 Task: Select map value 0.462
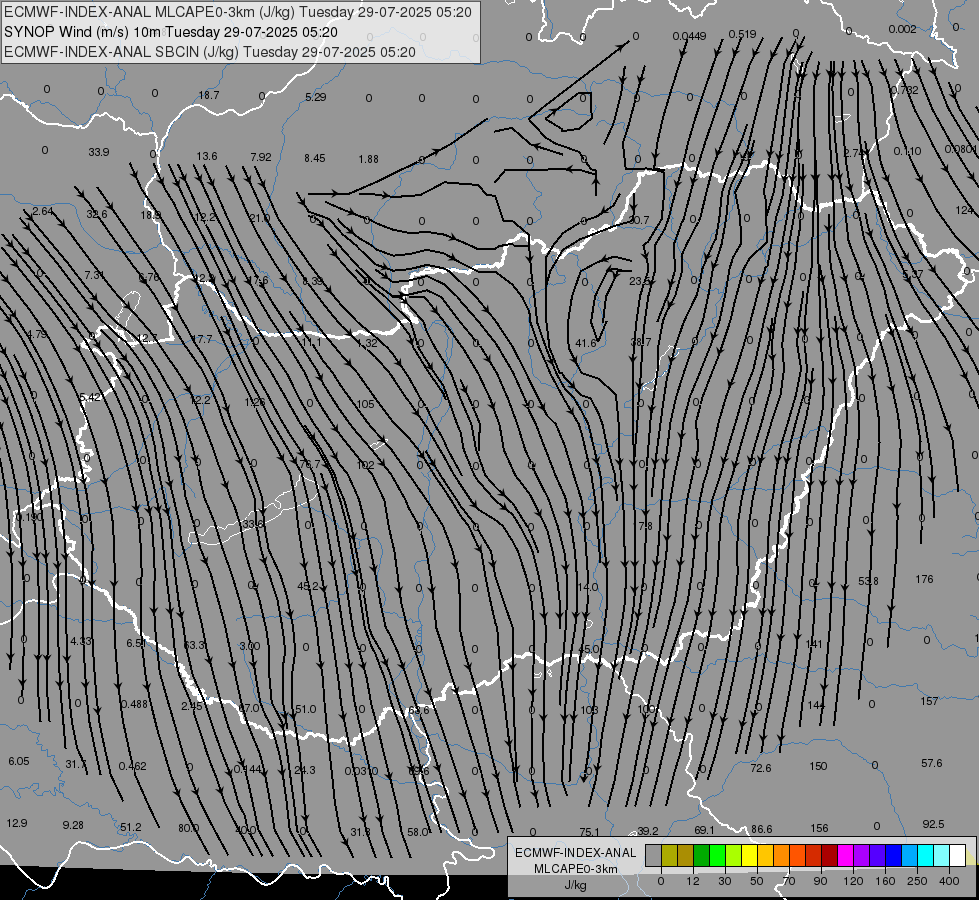click(132, 766)
